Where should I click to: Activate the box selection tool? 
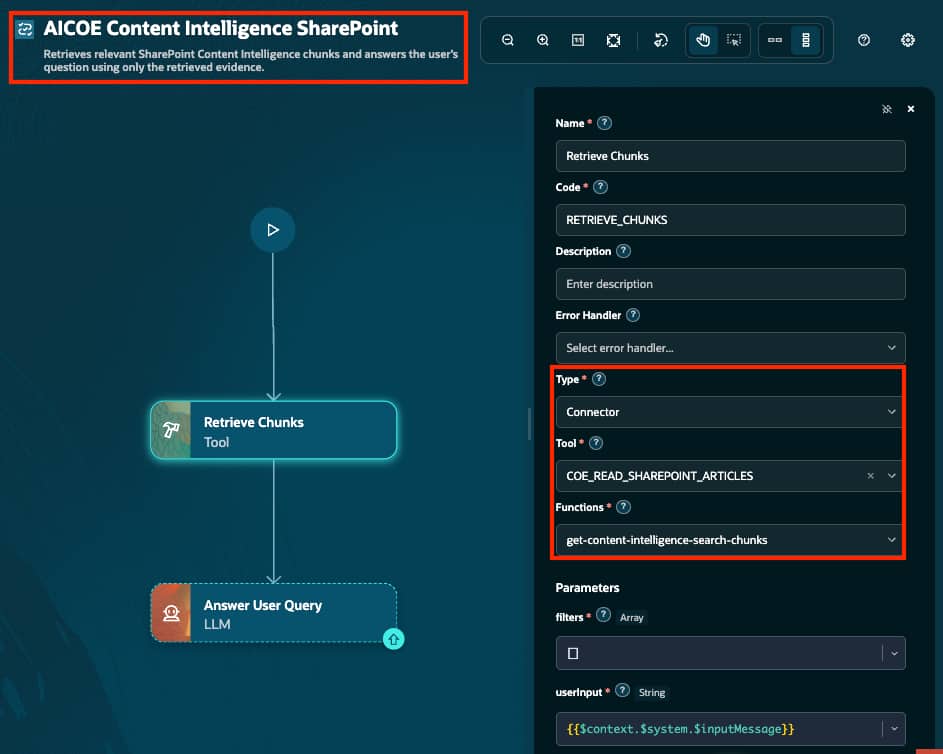734,40
